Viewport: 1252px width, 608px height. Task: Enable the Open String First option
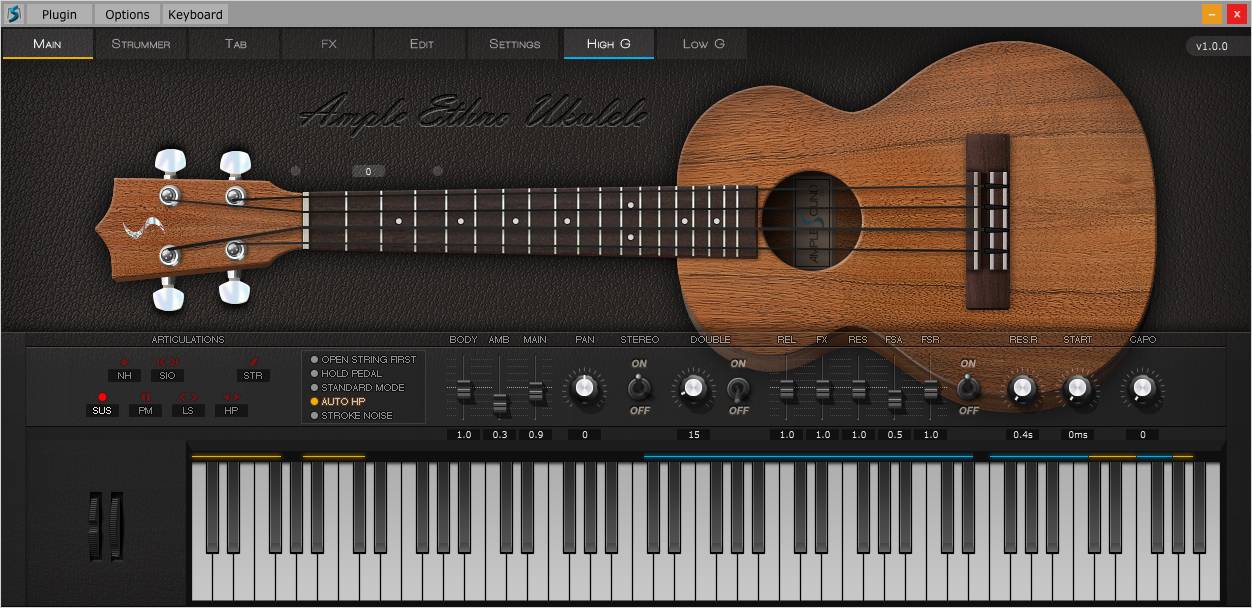click(x=367, y=359)
